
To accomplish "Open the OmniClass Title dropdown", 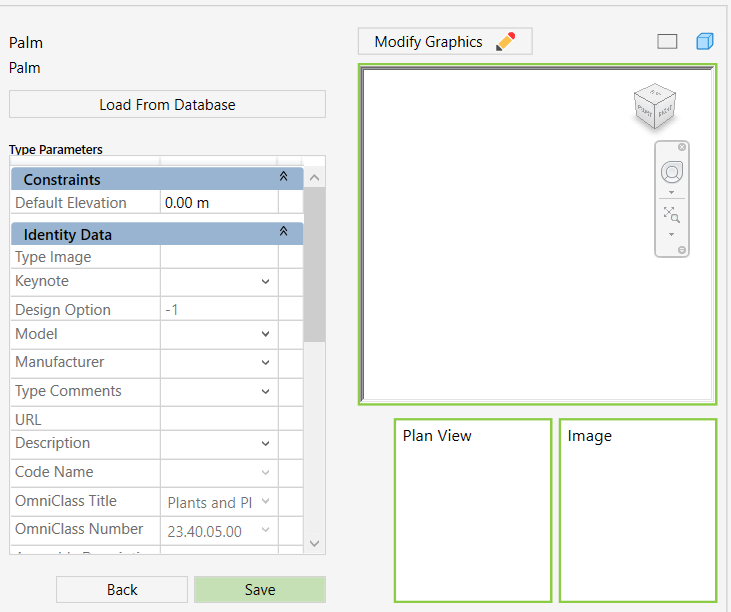I will 265,502.
